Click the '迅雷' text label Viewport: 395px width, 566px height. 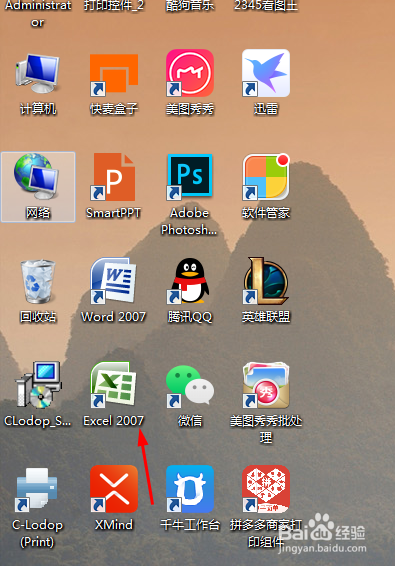pos(266,109)
